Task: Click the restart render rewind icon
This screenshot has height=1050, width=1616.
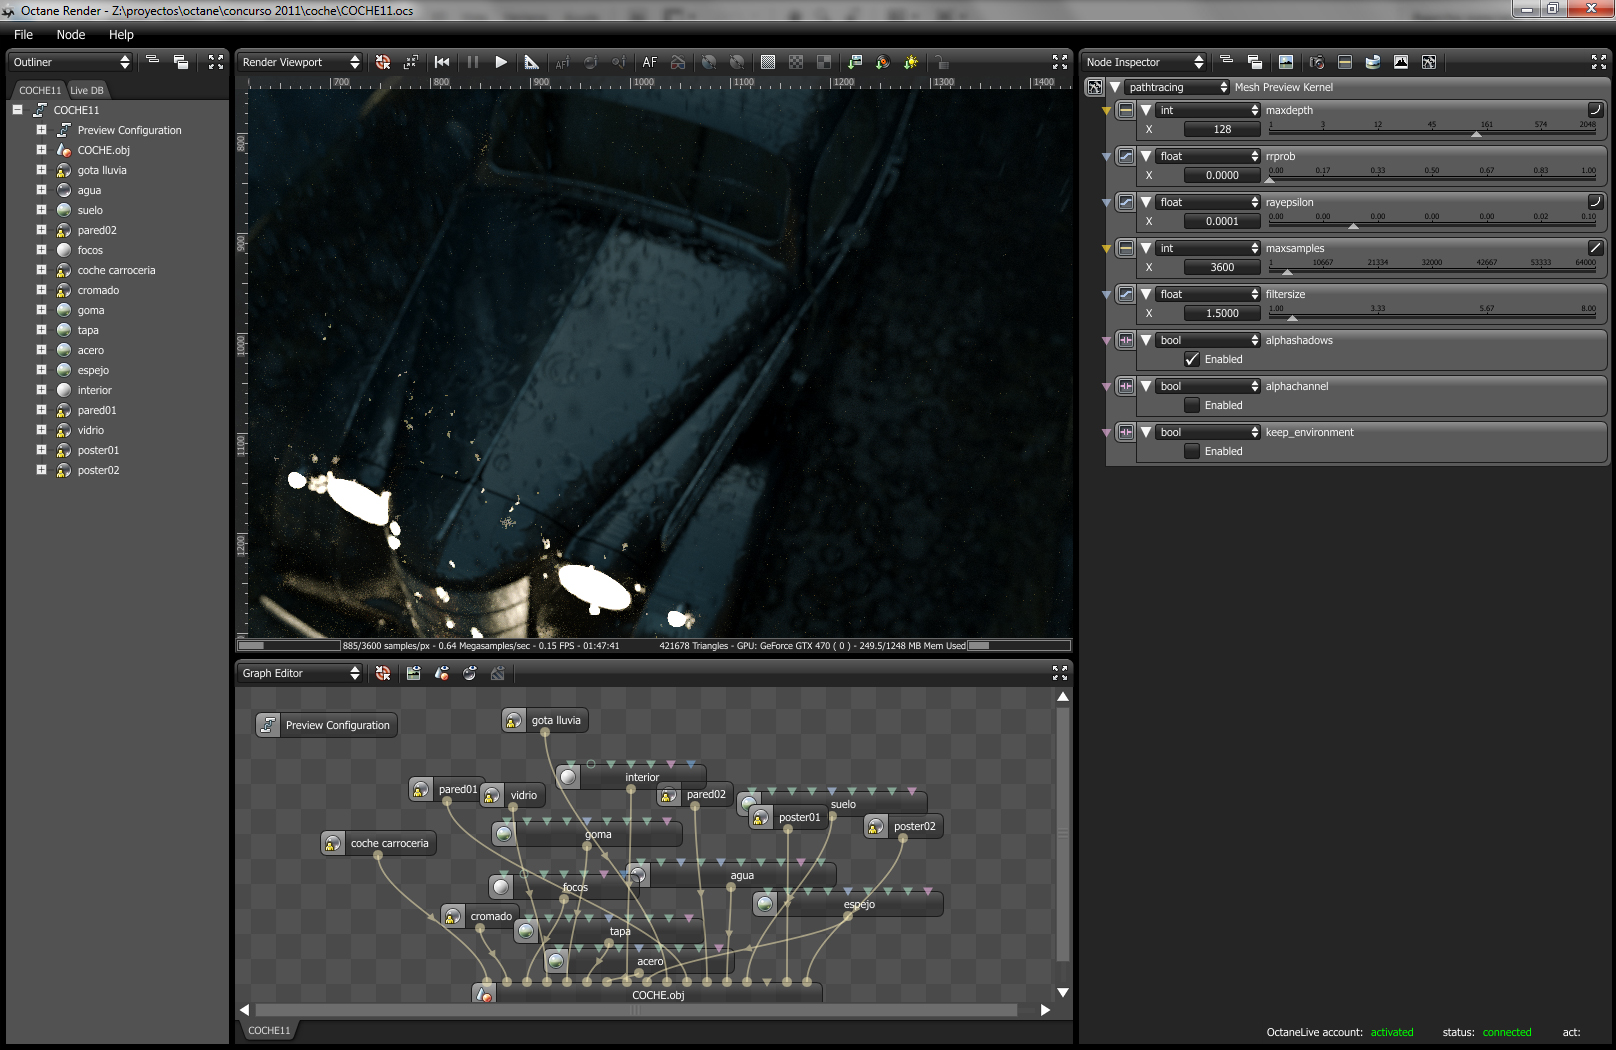Action: [x=442, y=62]
